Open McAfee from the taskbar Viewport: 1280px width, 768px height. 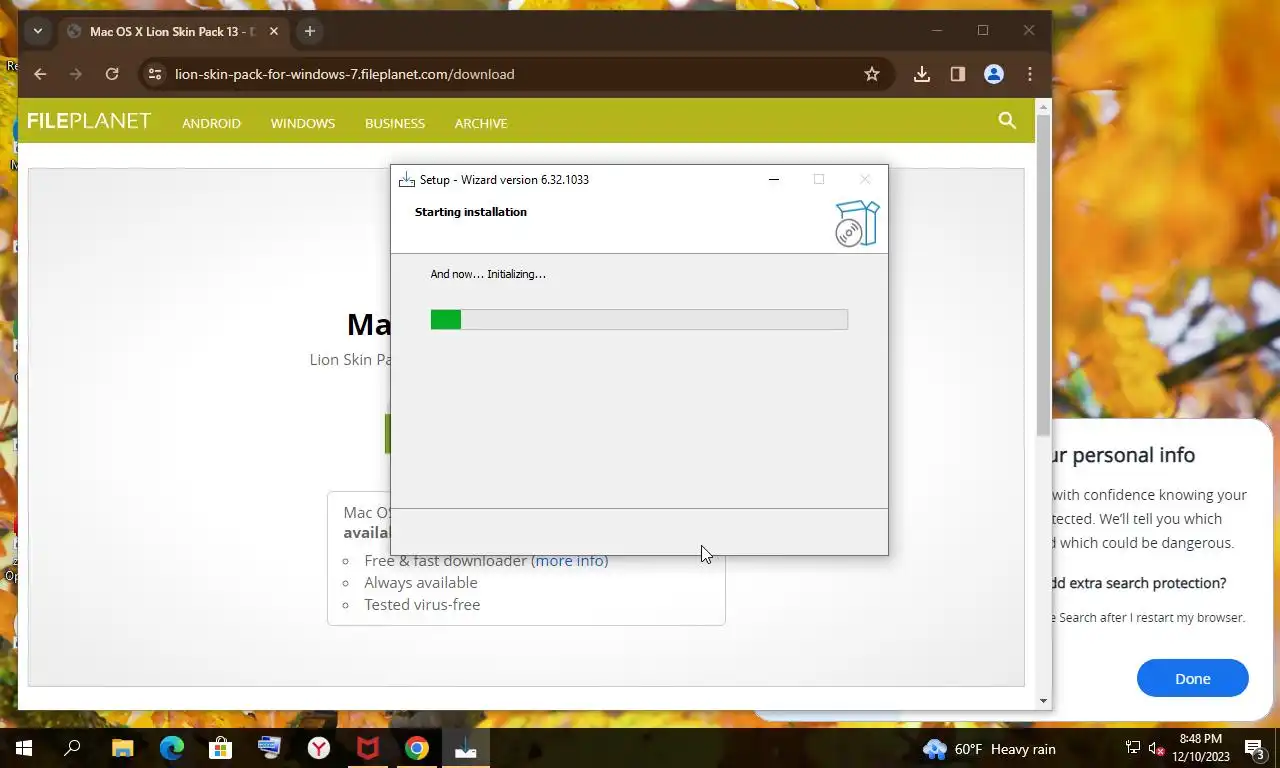[367, 748]
